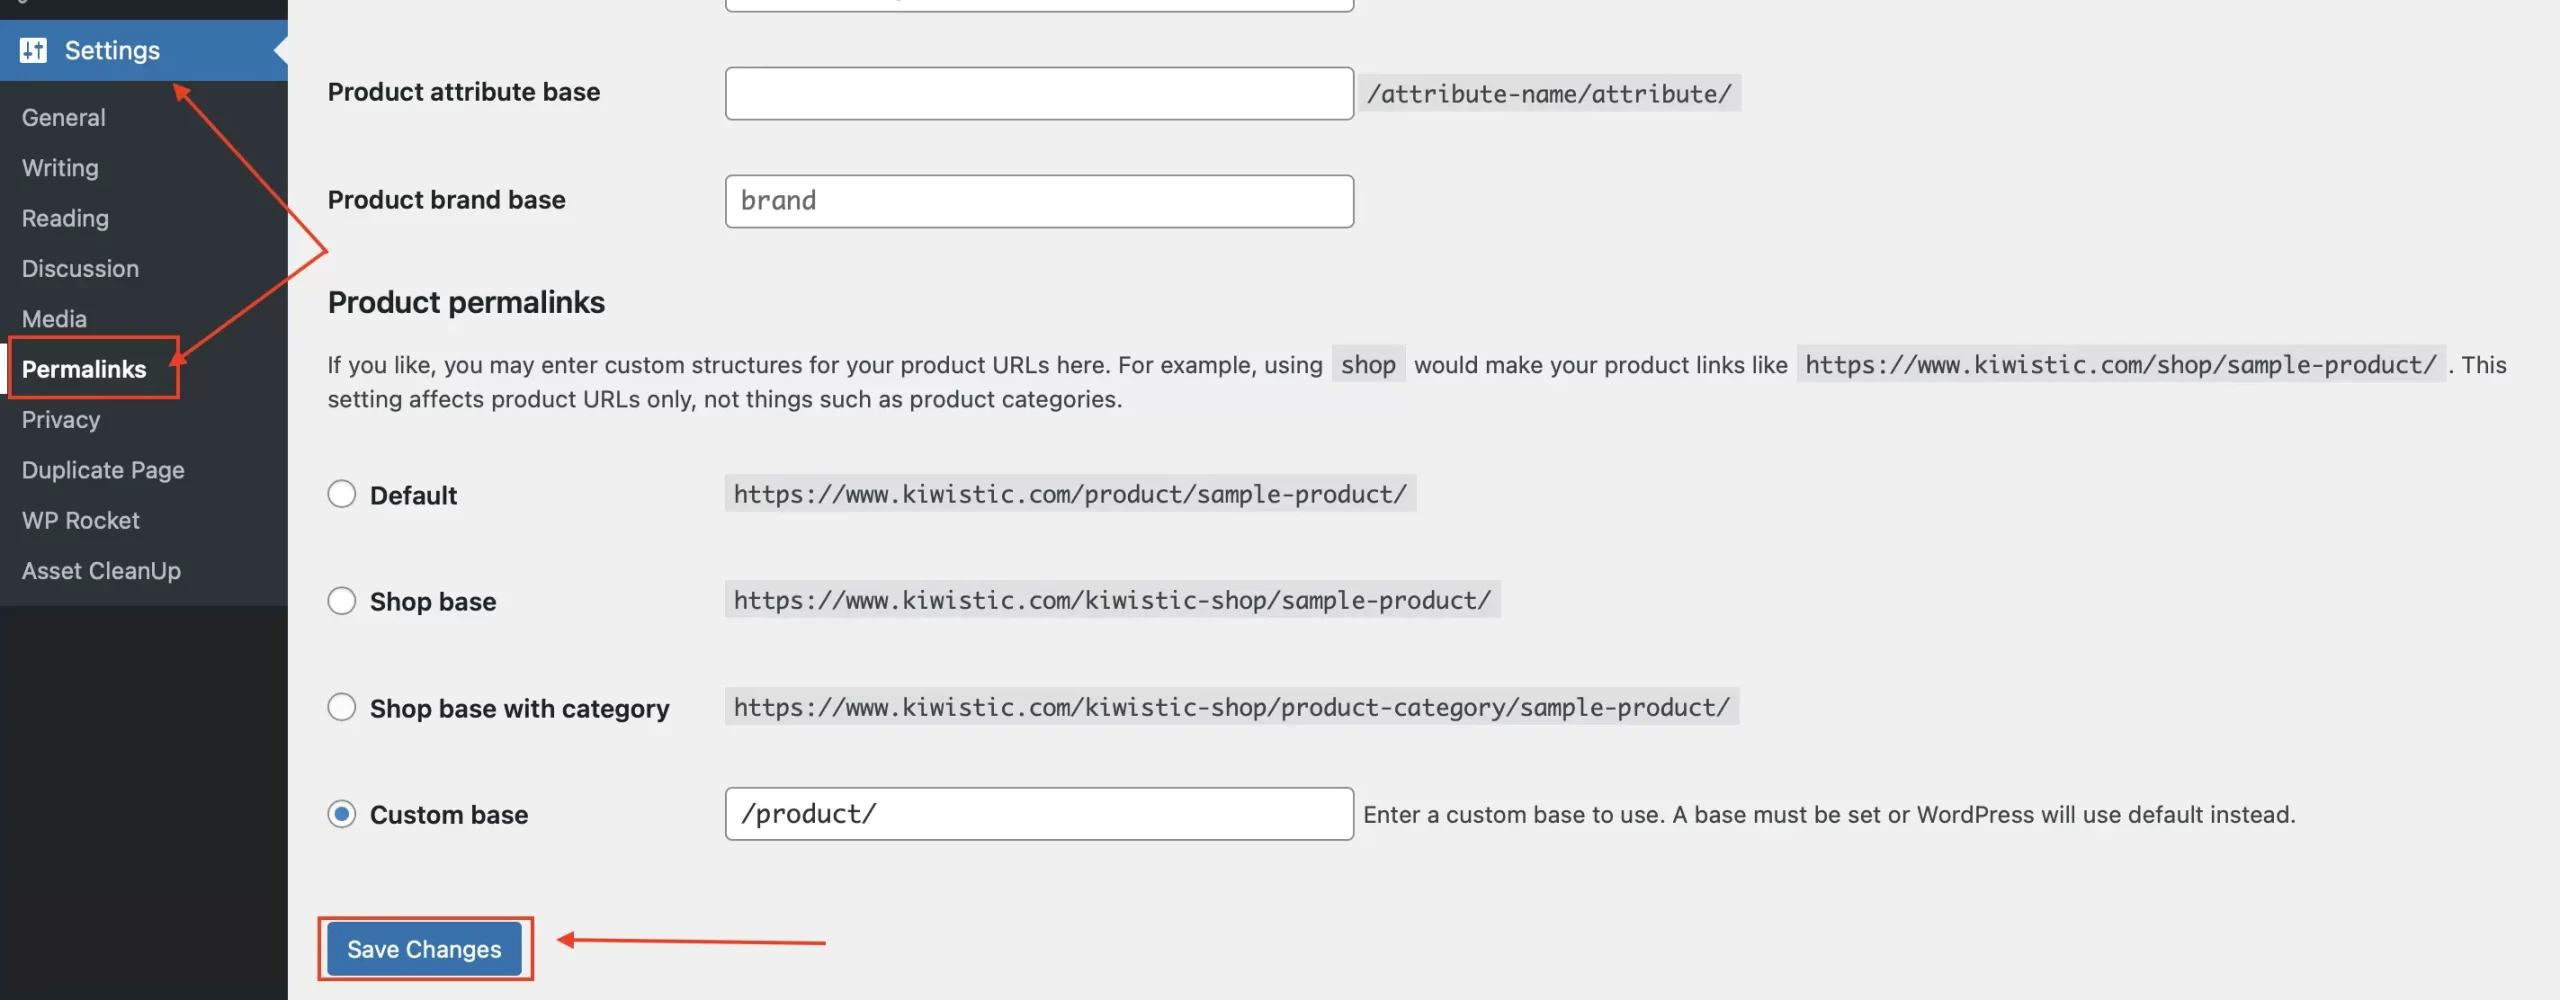Select the Custom base permalink option
Screen dimensions: 2560x1000
click(341, 814)
